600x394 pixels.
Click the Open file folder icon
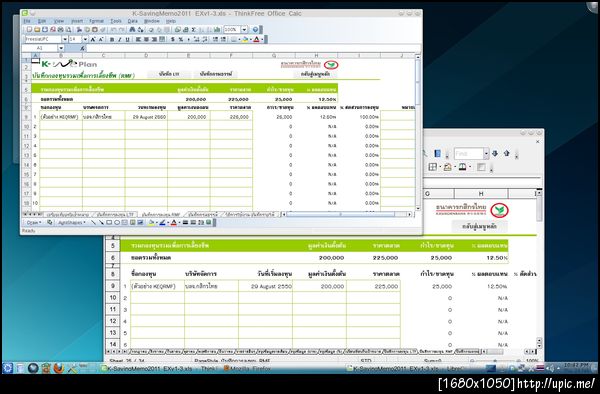pyautogui.click(x=37, y=29)
